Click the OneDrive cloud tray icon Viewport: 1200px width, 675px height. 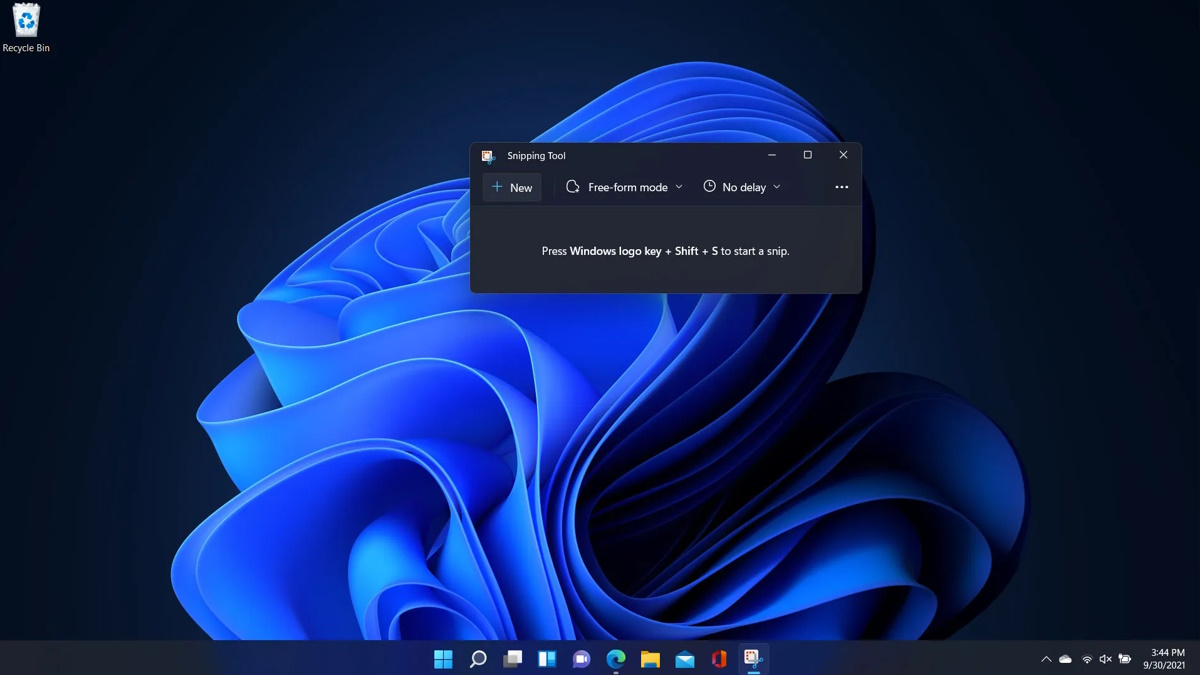click(1066, 660)
